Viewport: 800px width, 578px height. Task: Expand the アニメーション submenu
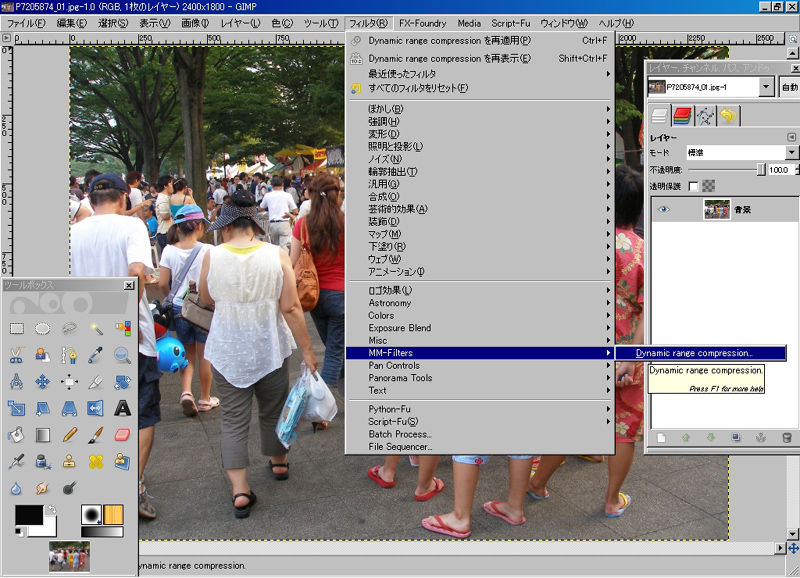(x=480, y=271)
